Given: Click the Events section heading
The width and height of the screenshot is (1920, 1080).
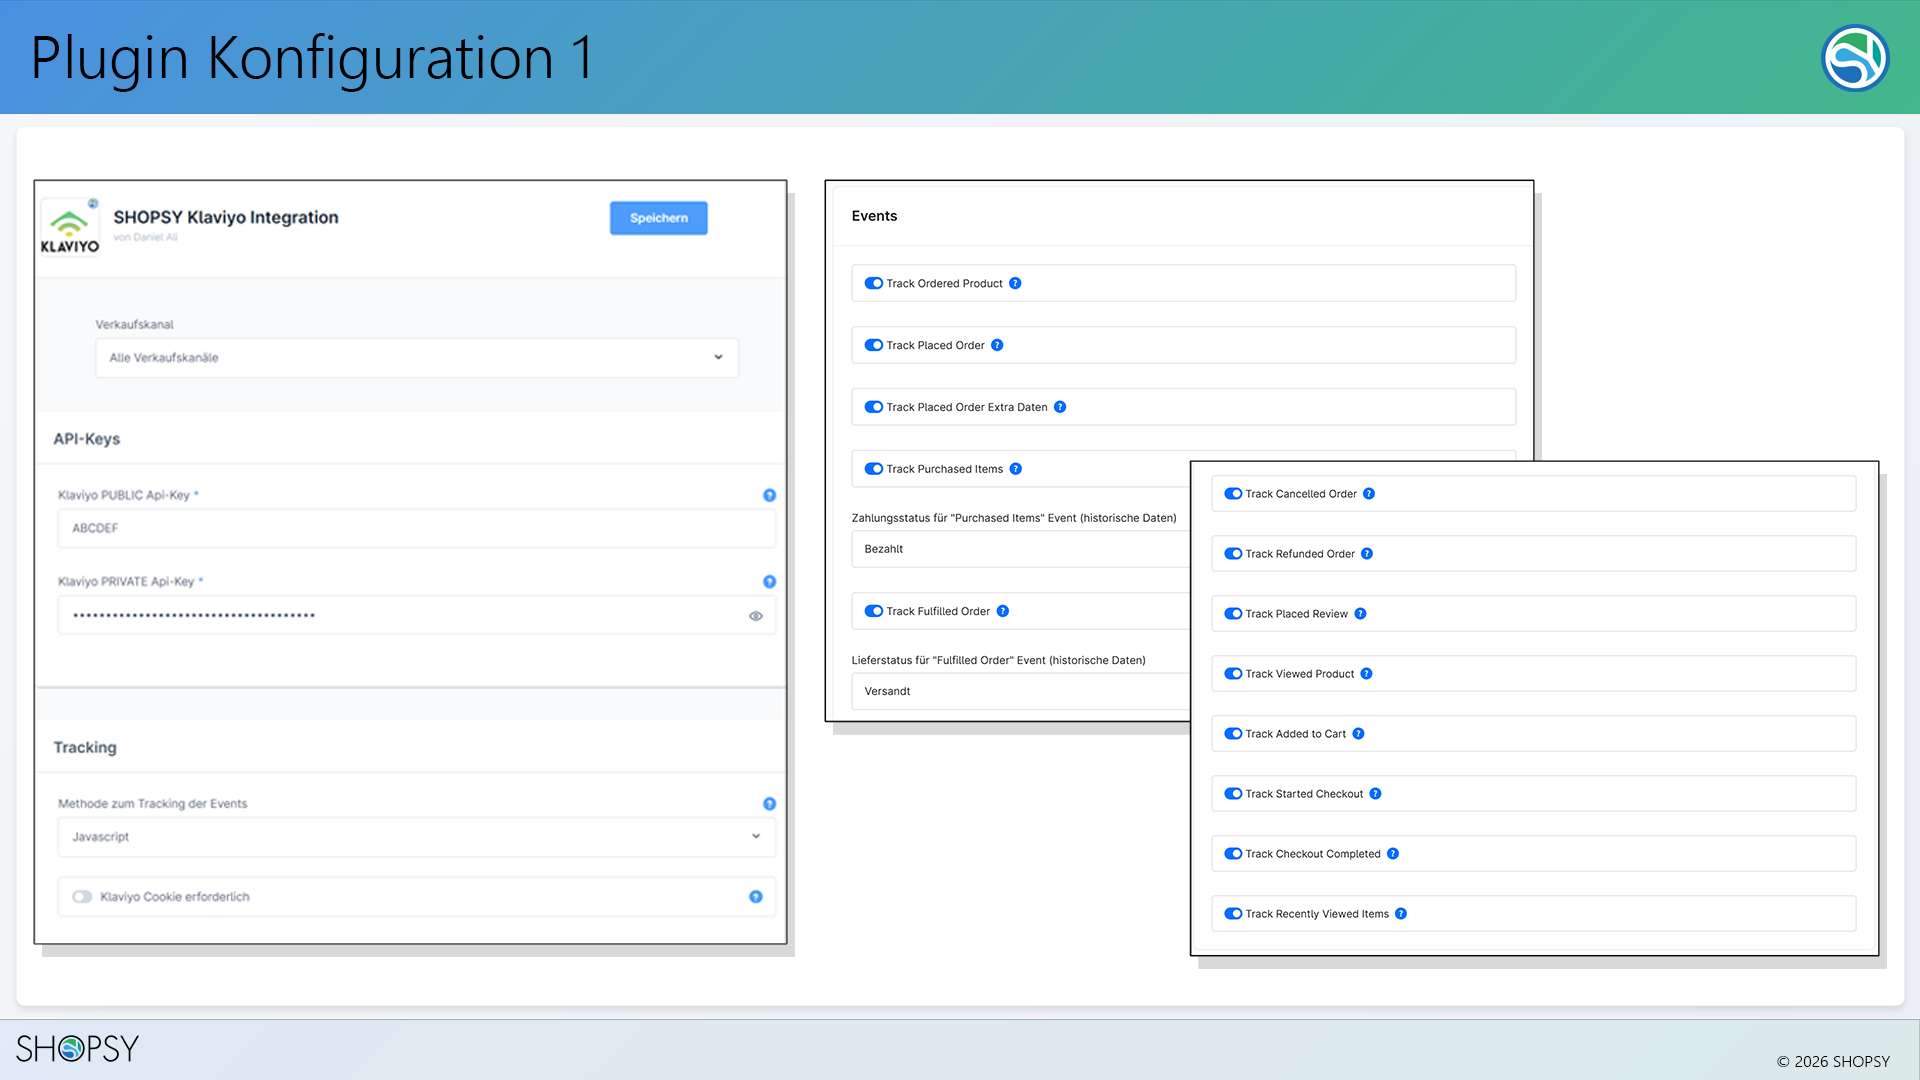Looking at the screenshot, I should point(874,216).
